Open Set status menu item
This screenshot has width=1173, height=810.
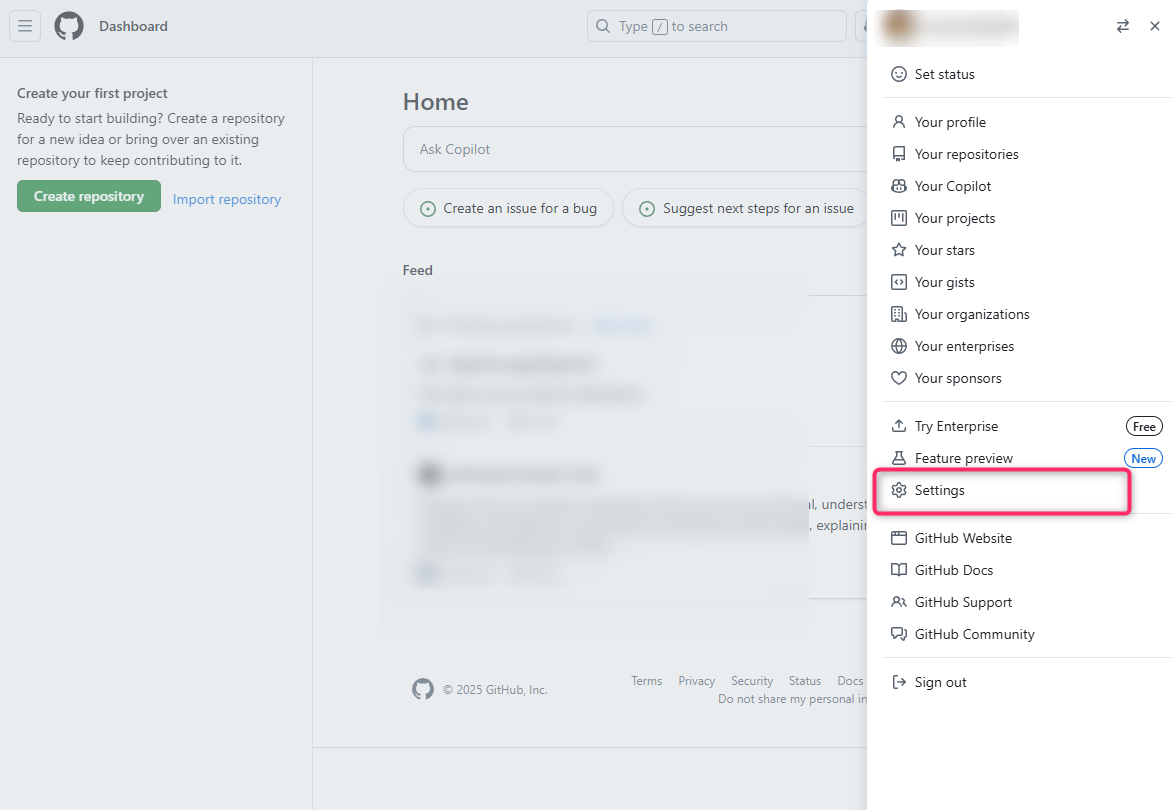[x=1026, y=74]
